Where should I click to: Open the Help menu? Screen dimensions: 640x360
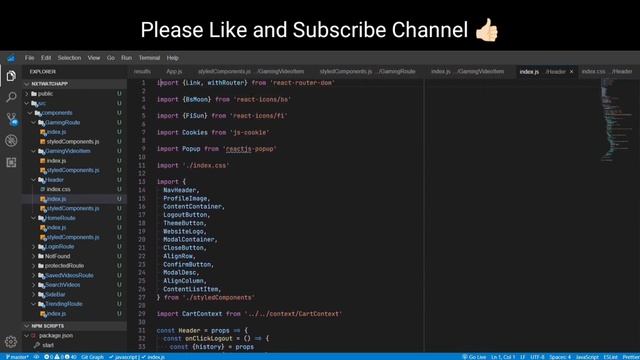tap(173, 58)
